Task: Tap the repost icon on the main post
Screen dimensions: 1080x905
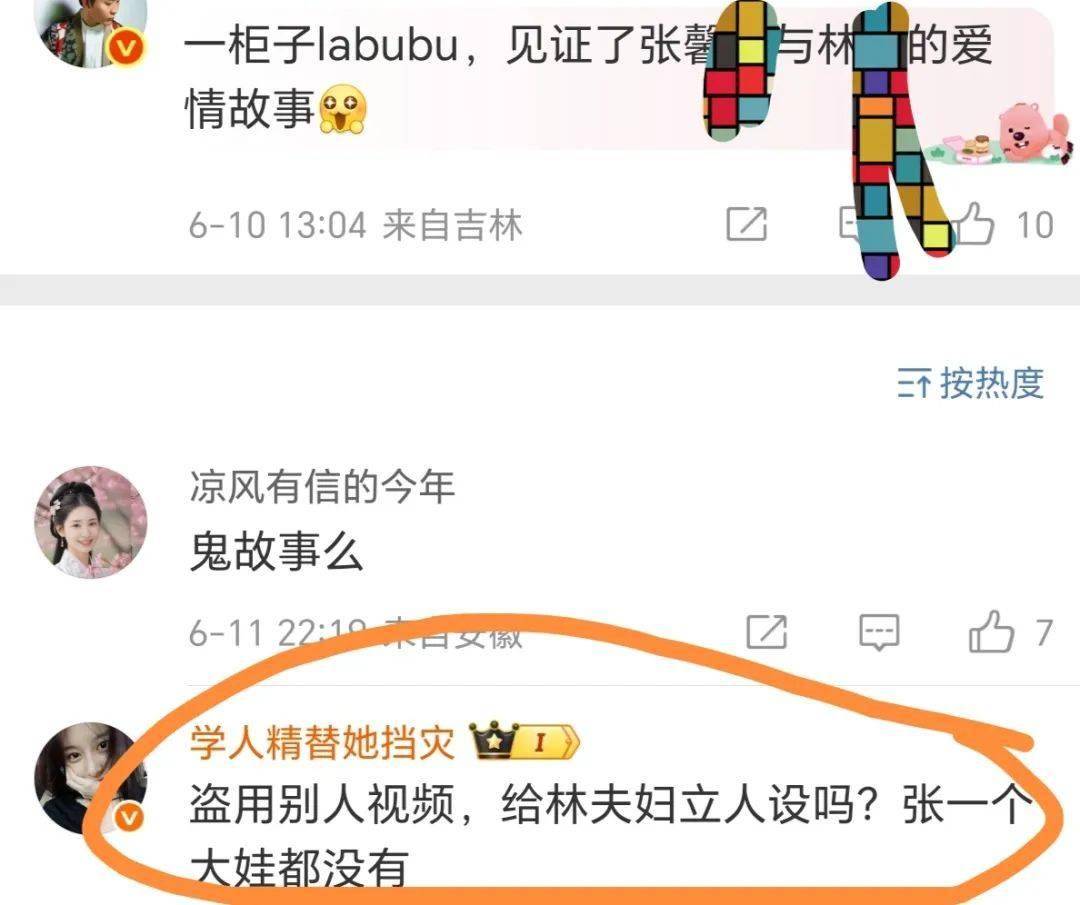Action: pos(747,224)
